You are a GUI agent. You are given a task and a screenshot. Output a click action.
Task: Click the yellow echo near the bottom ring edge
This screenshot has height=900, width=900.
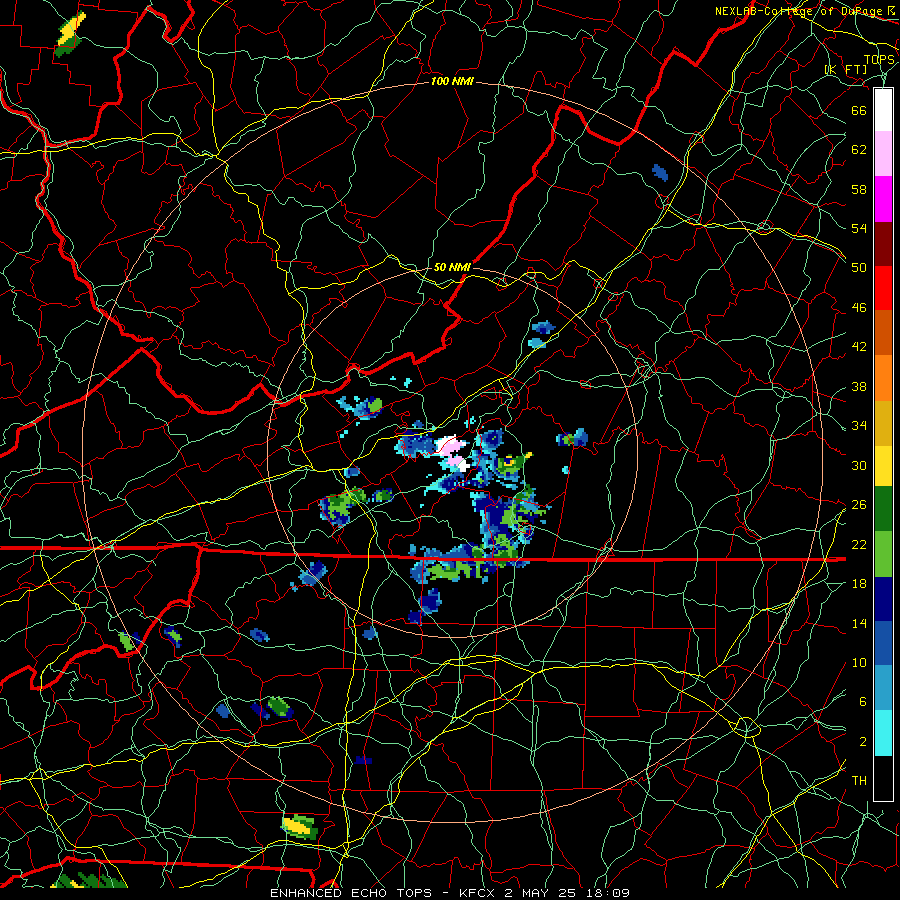click(x=298, y=825)
